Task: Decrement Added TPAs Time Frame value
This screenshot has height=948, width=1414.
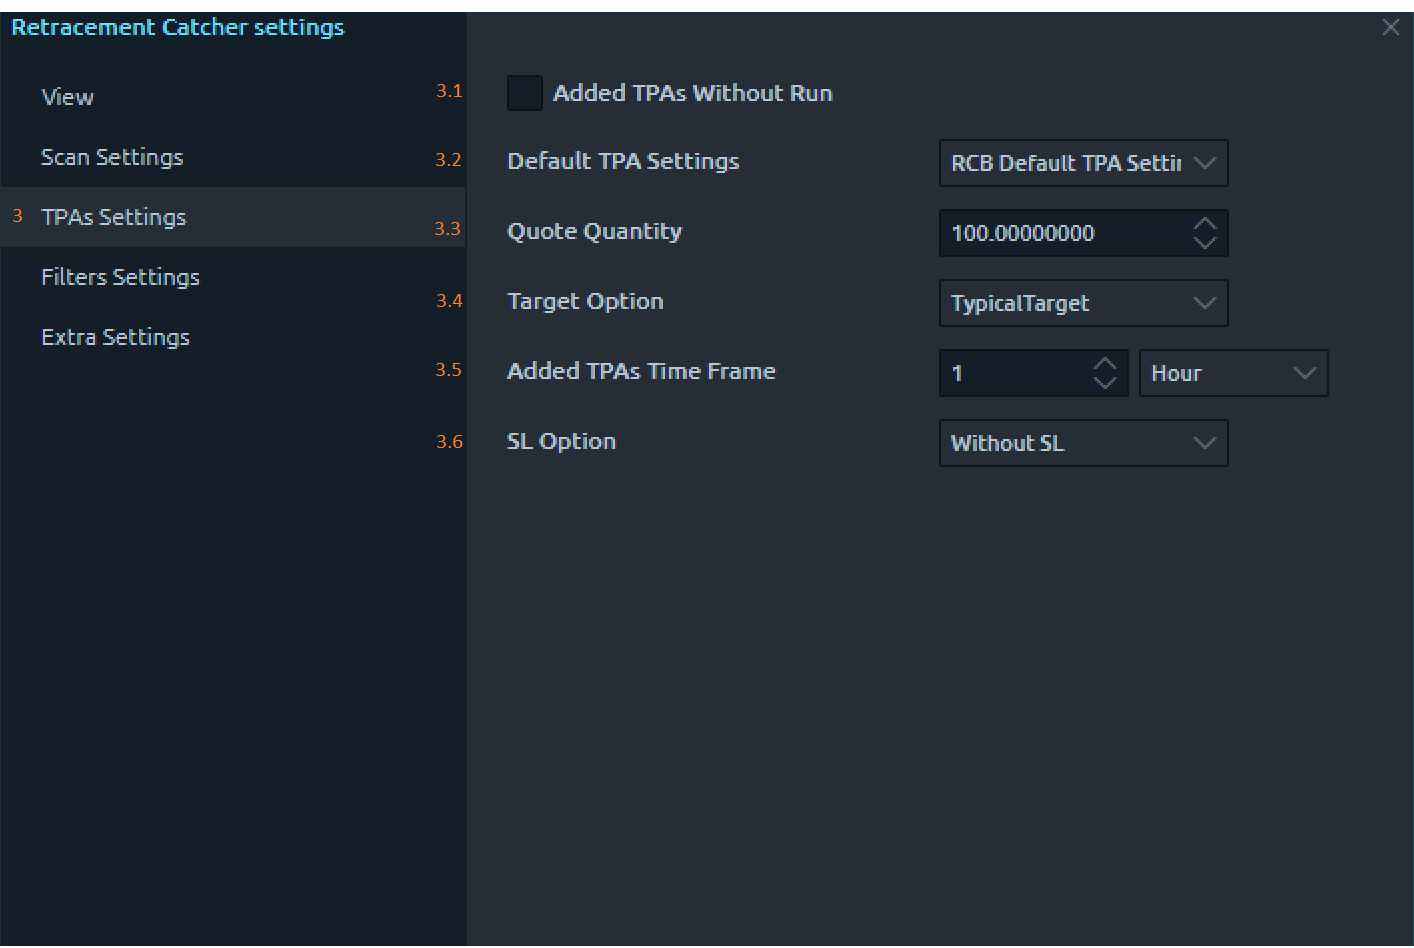Action: (1105, 383)
